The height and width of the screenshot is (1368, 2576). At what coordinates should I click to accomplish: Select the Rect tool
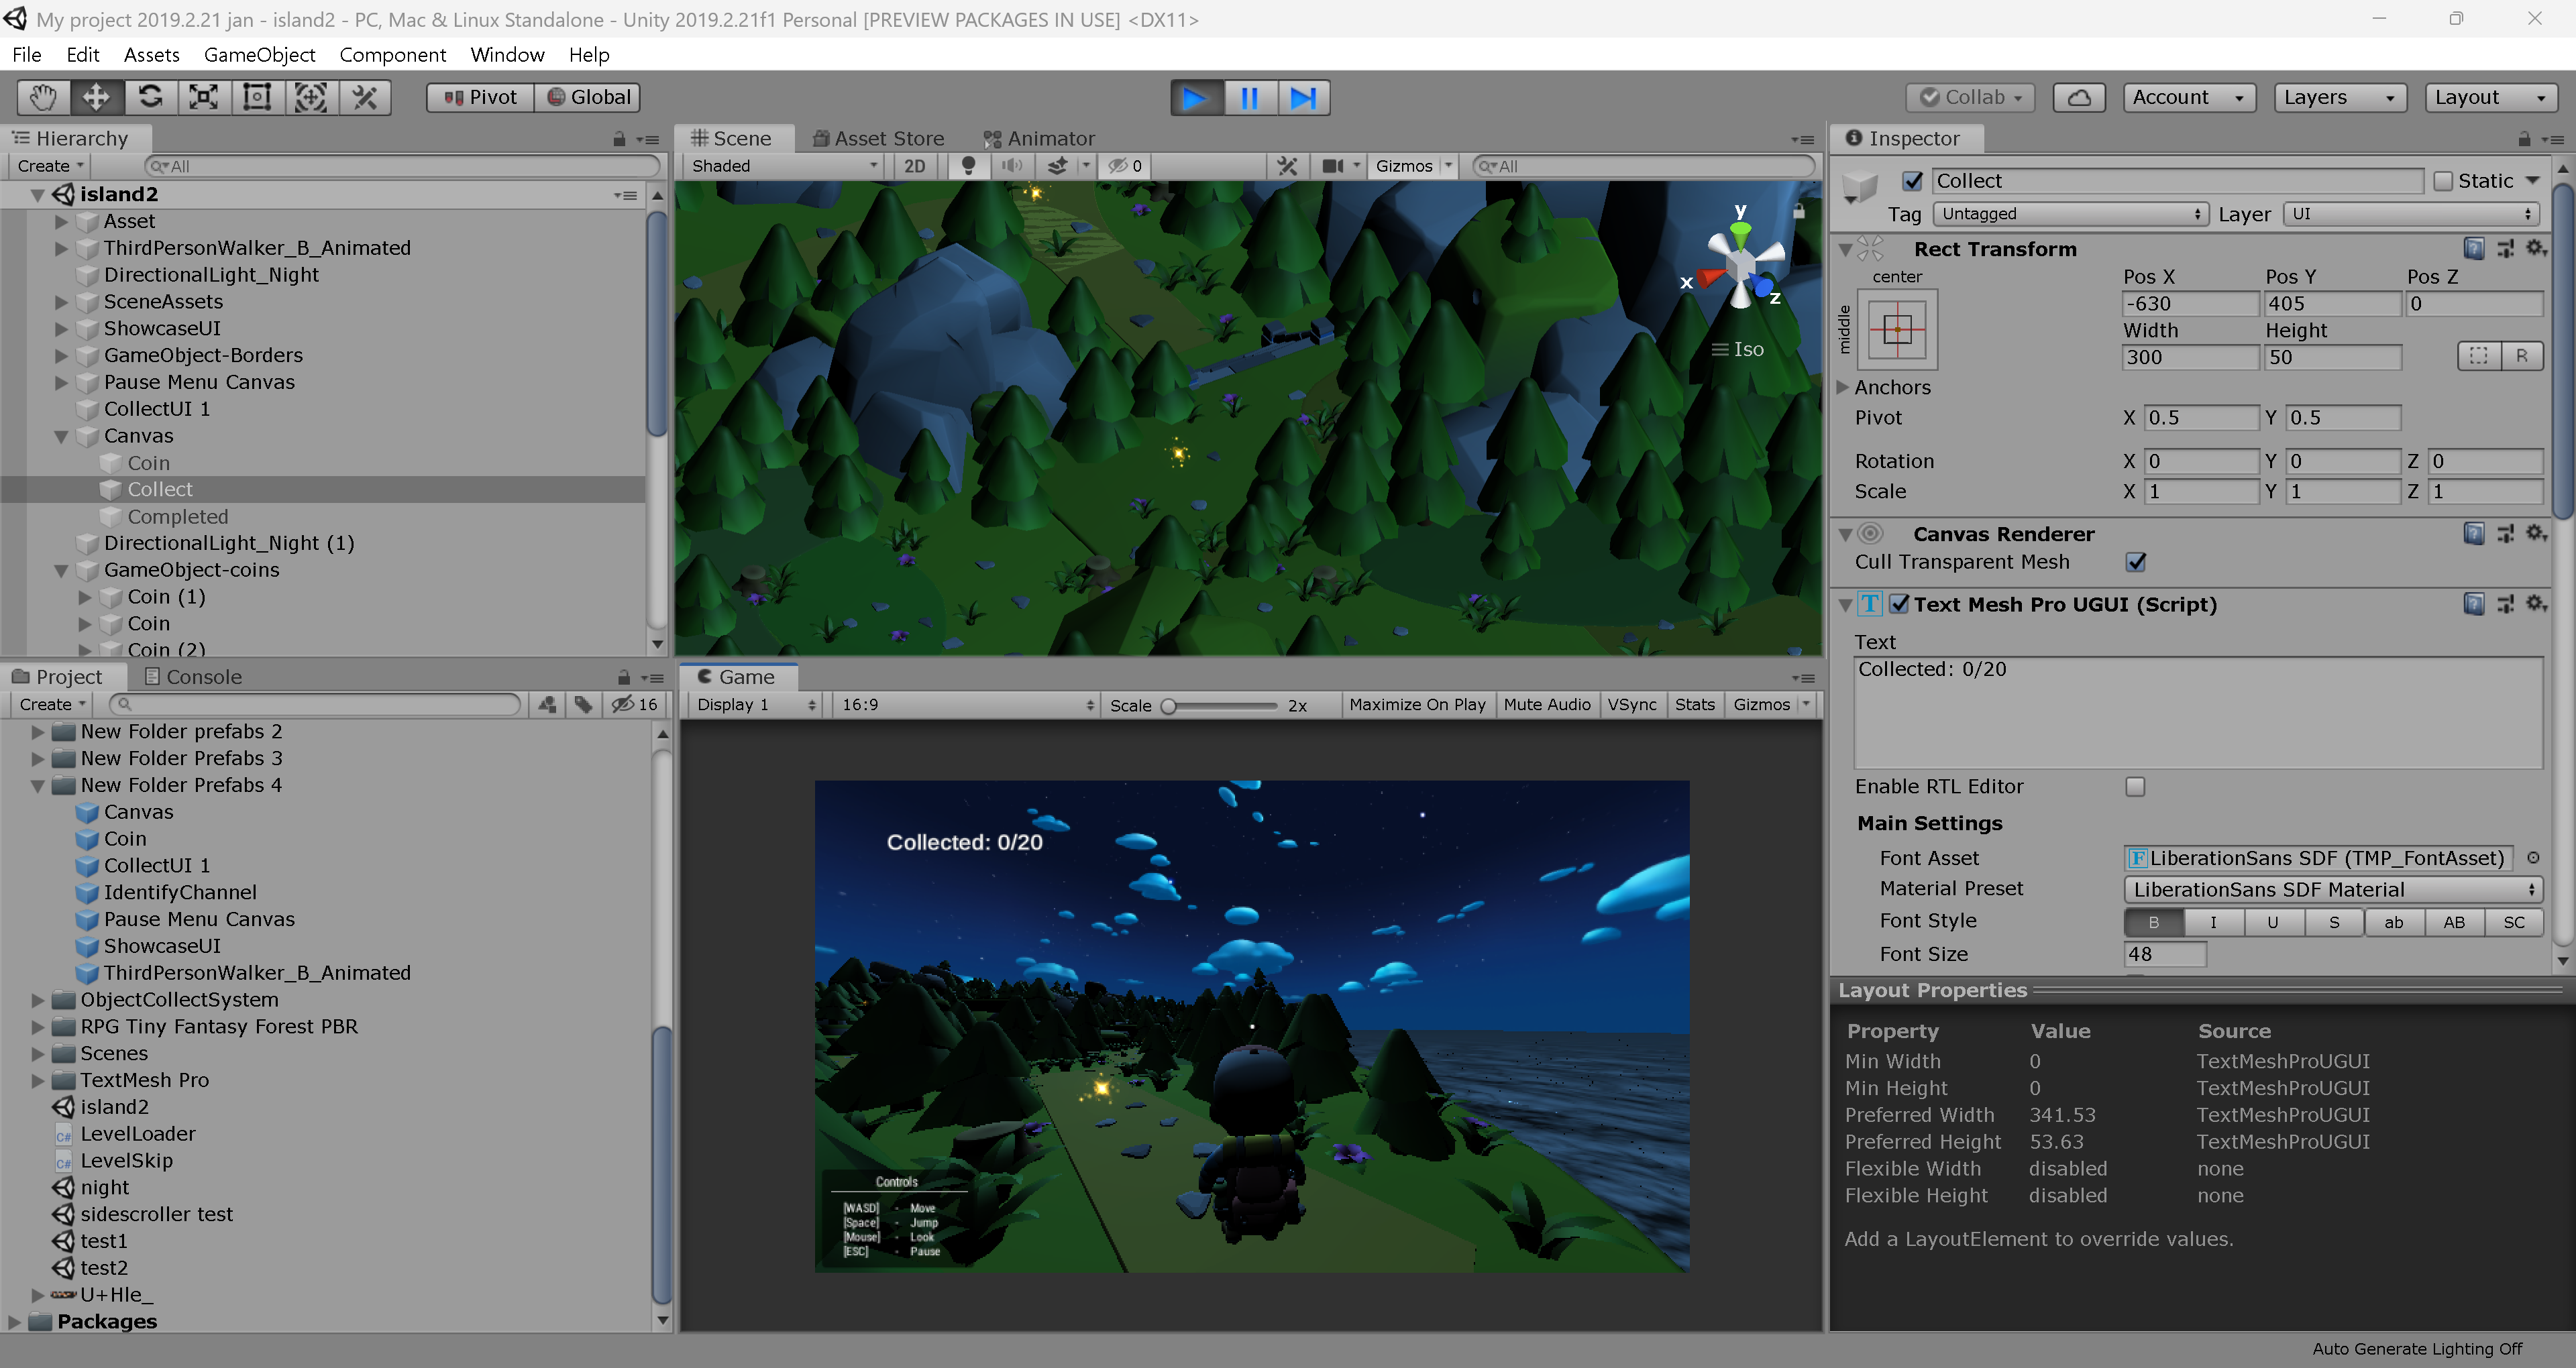coord(257,97)
